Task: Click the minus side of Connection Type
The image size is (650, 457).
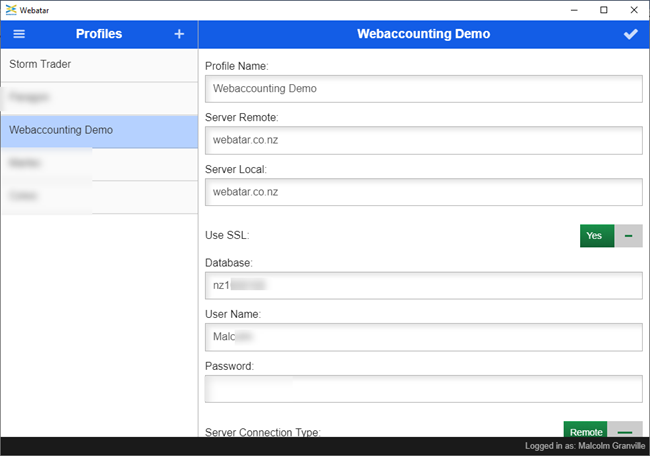Action: pos(625,431)
